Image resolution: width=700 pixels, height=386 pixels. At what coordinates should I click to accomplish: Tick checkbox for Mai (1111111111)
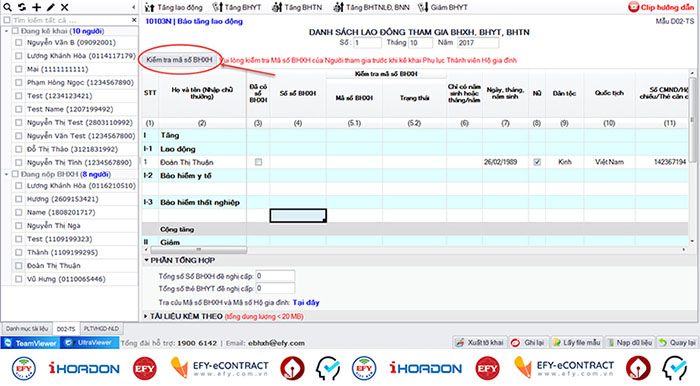[x=18, y=69]
